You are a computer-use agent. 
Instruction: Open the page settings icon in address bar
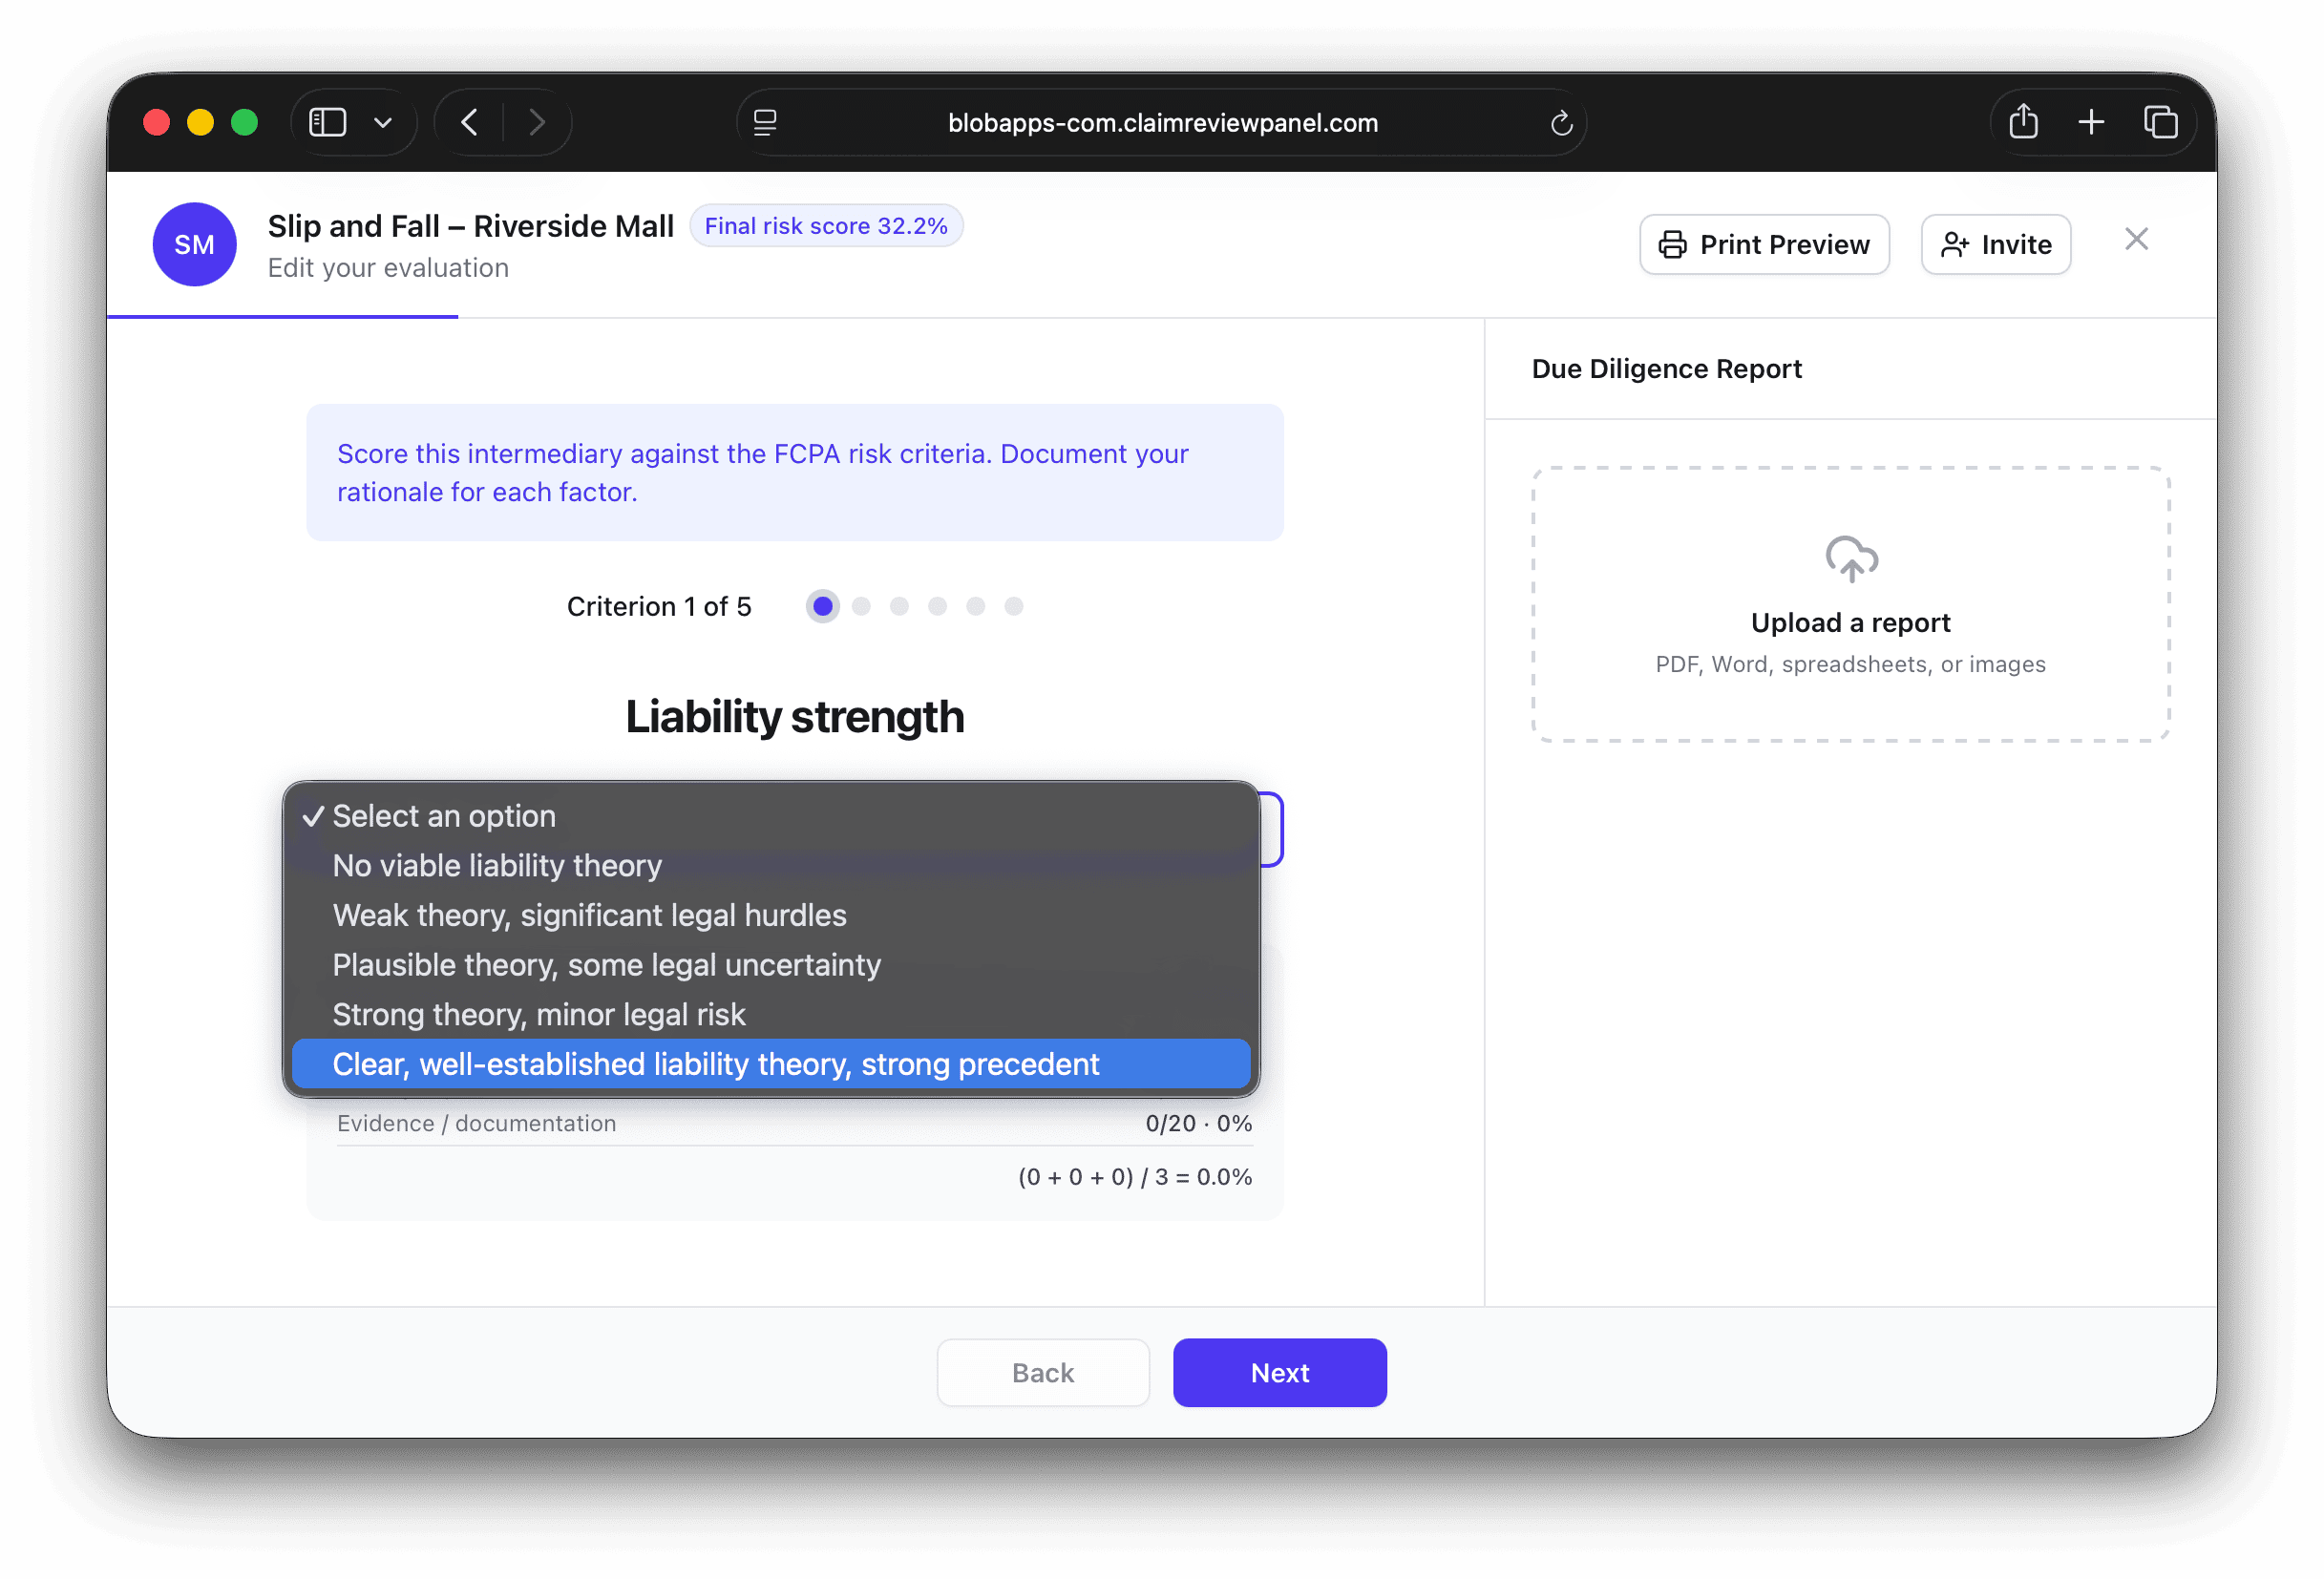(x=765, y=122)
